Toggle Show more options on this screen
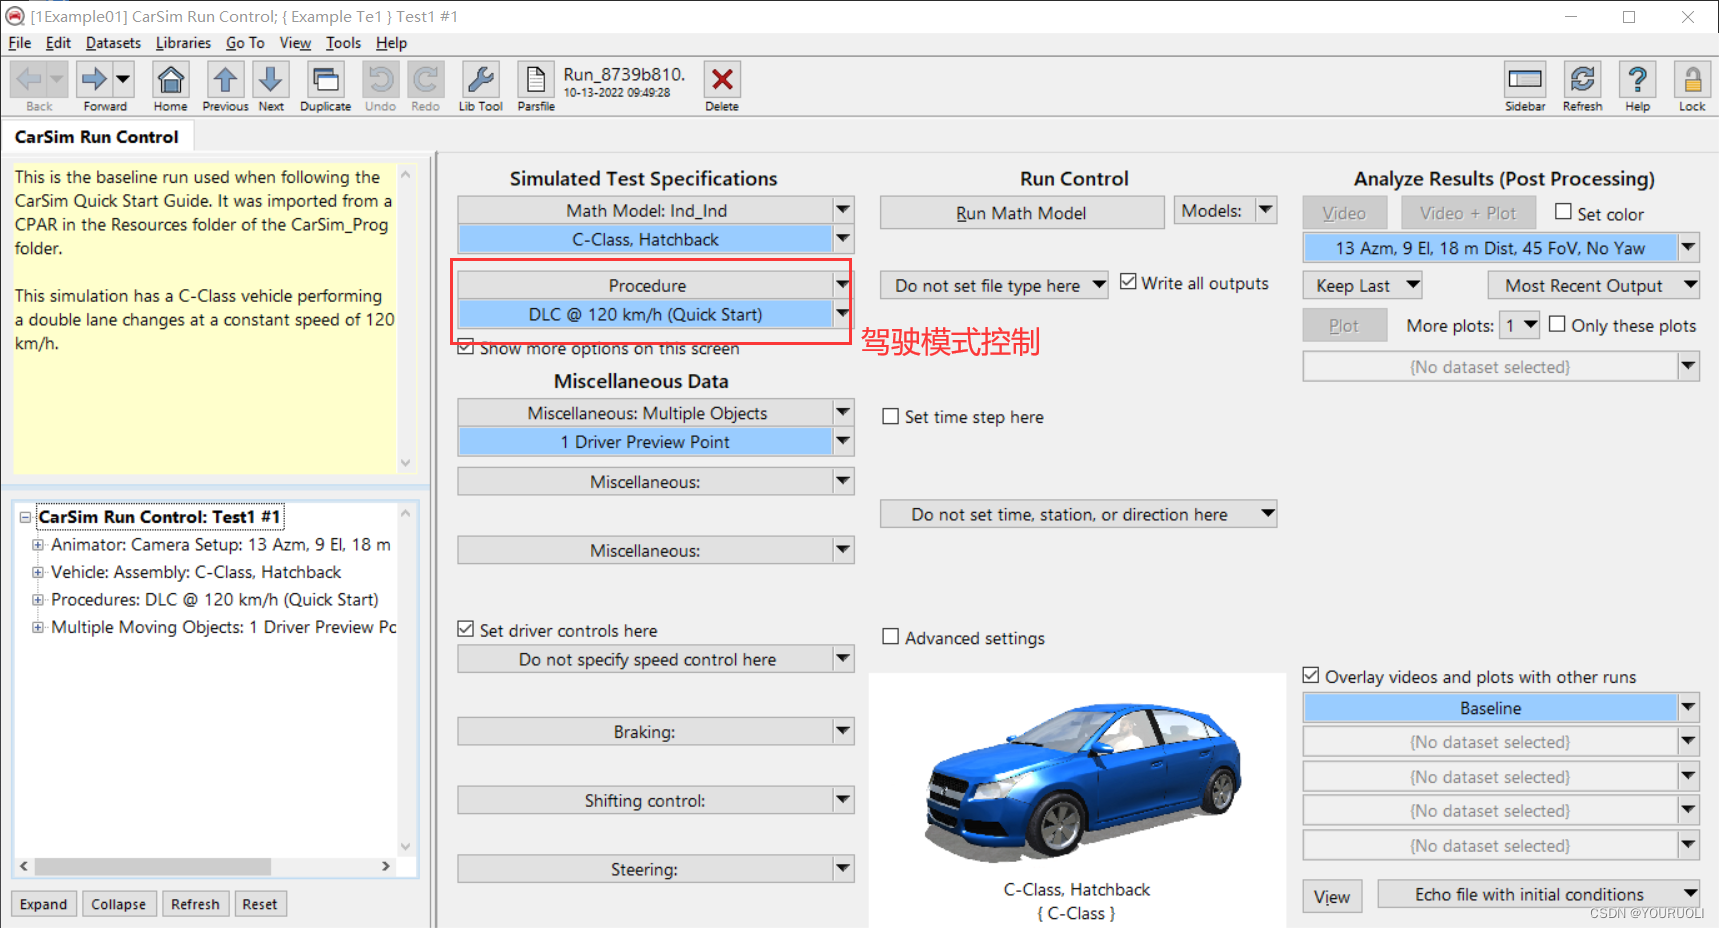This screenshot has width=1719, height=928. click(x=465, y=348)
